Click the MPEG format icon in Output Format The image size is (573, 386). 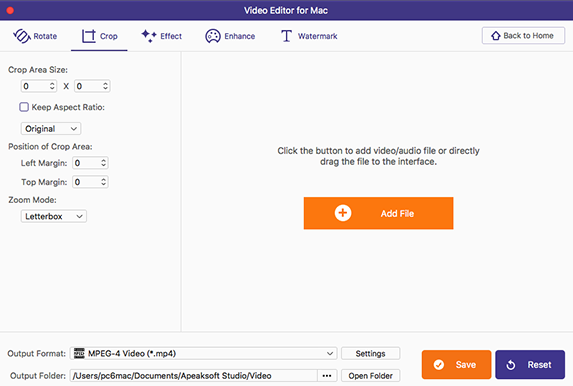pyautogui.click(x=79, y=353)
